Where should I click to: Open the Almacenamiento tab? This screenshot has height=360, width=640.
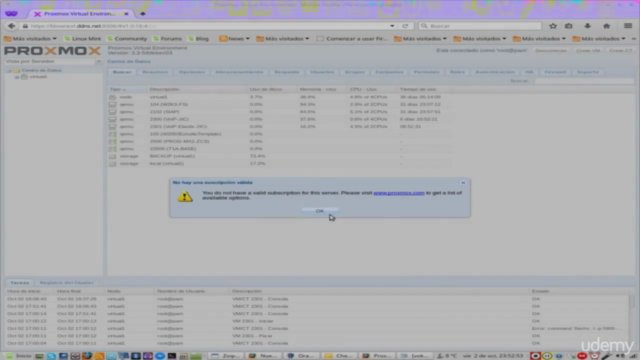[239, 72]
